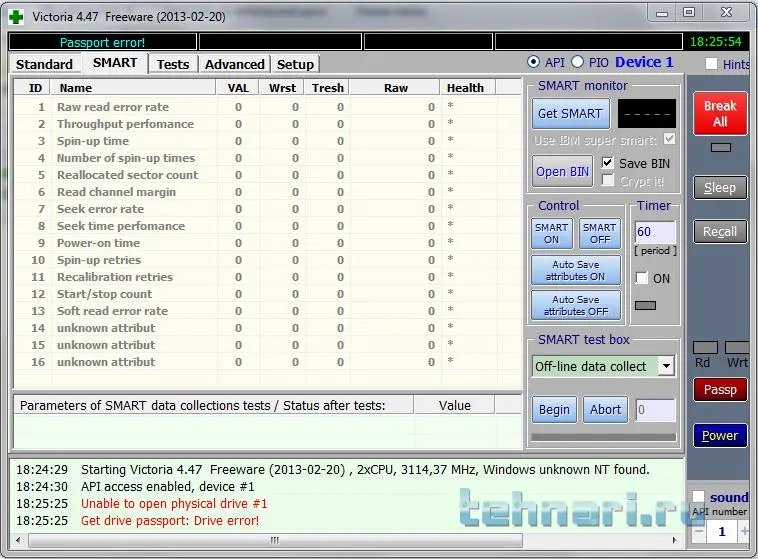Click the green cross Victoria app icon

click(16, 17)
